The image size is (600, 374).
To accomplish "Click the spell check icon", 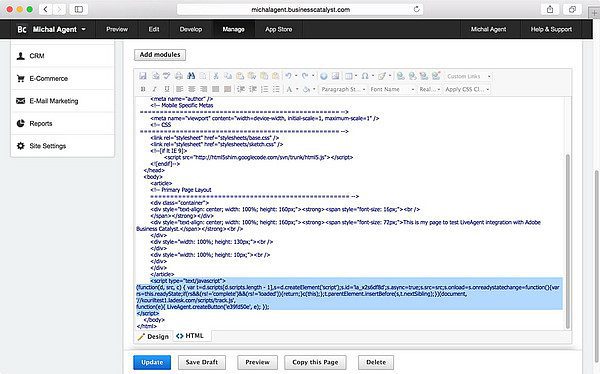I will (166, 76).
